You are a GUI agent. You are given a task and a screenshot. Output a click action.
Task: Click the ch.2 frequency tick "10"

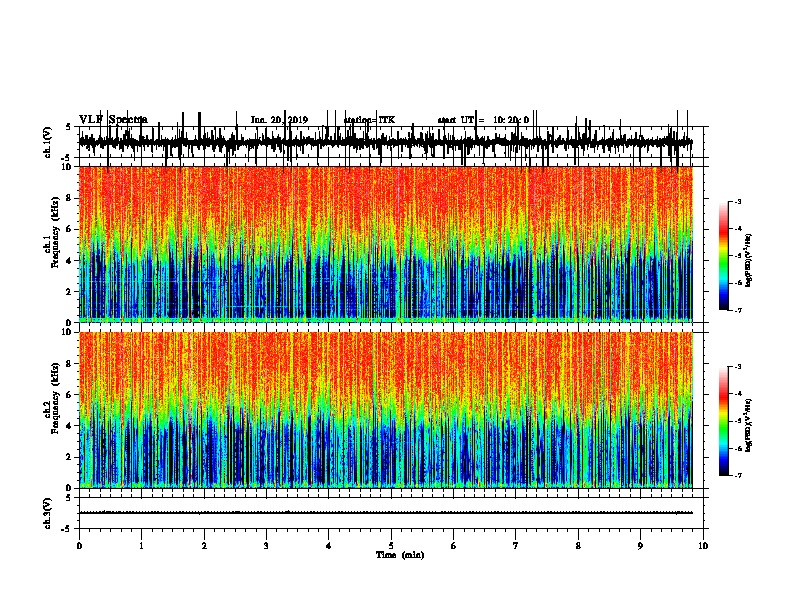(68, 332)
